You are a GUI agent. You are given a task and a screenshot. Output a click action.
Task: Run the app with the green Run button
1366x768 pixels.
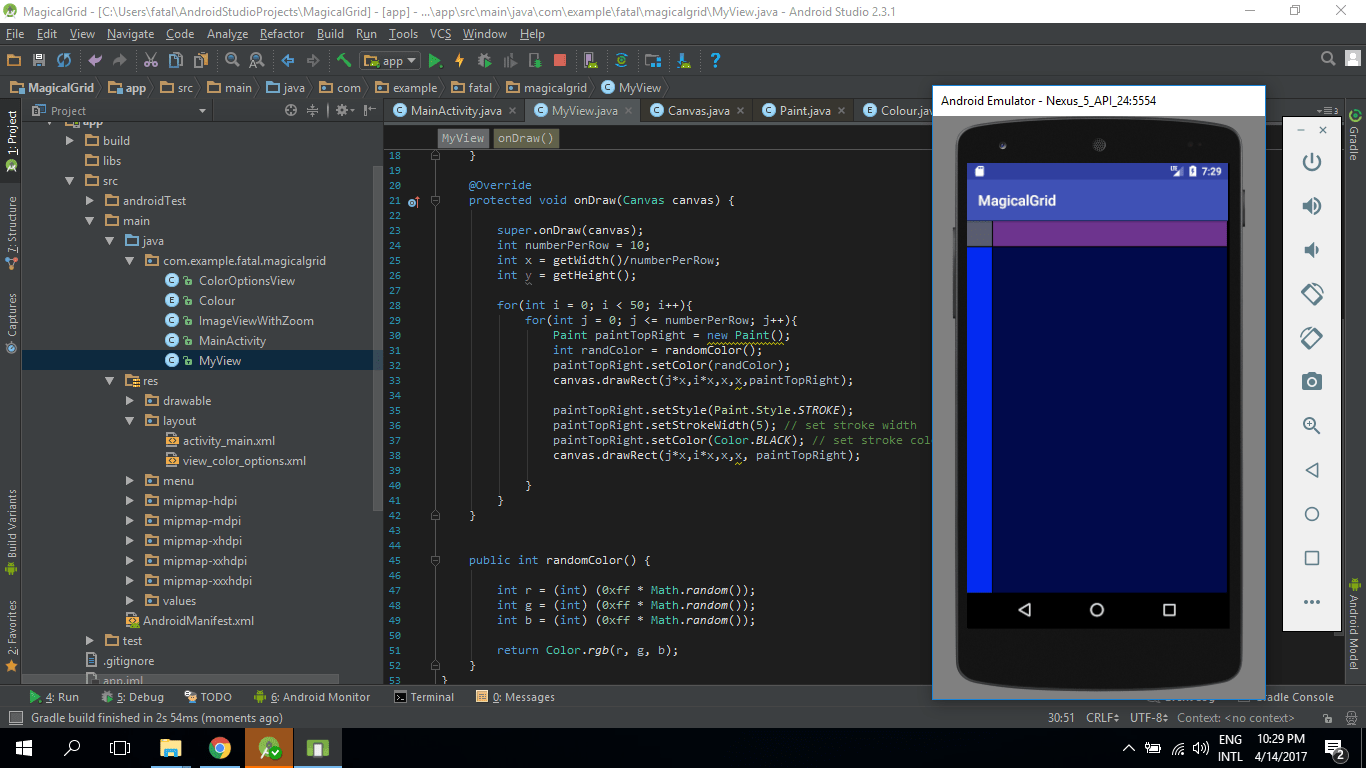pyautogui.click(x=434, y=60)
